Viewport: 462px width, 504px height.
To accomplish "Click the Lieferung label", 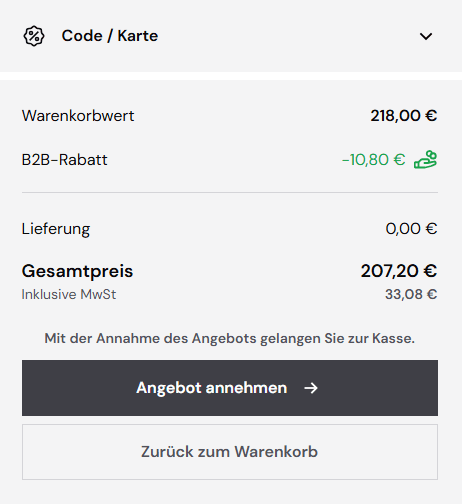I will pyautogui.click(x=56, y=229).
